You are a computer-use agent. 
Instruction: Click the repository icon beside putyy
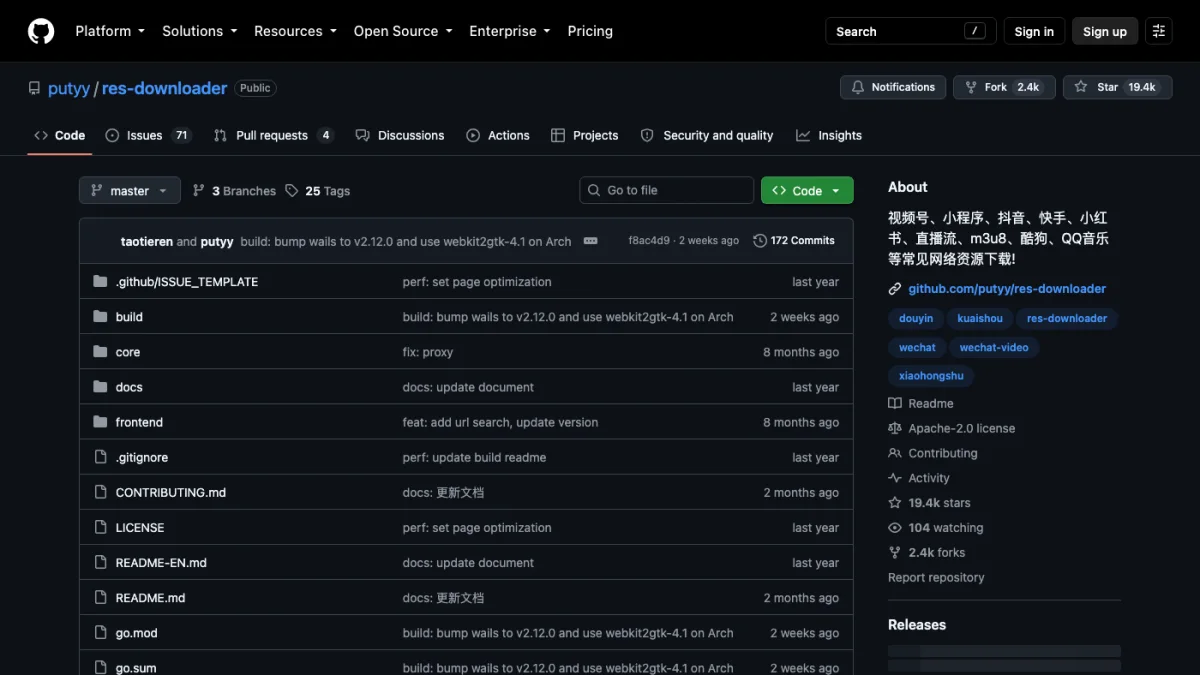click(x=34, y=88)
